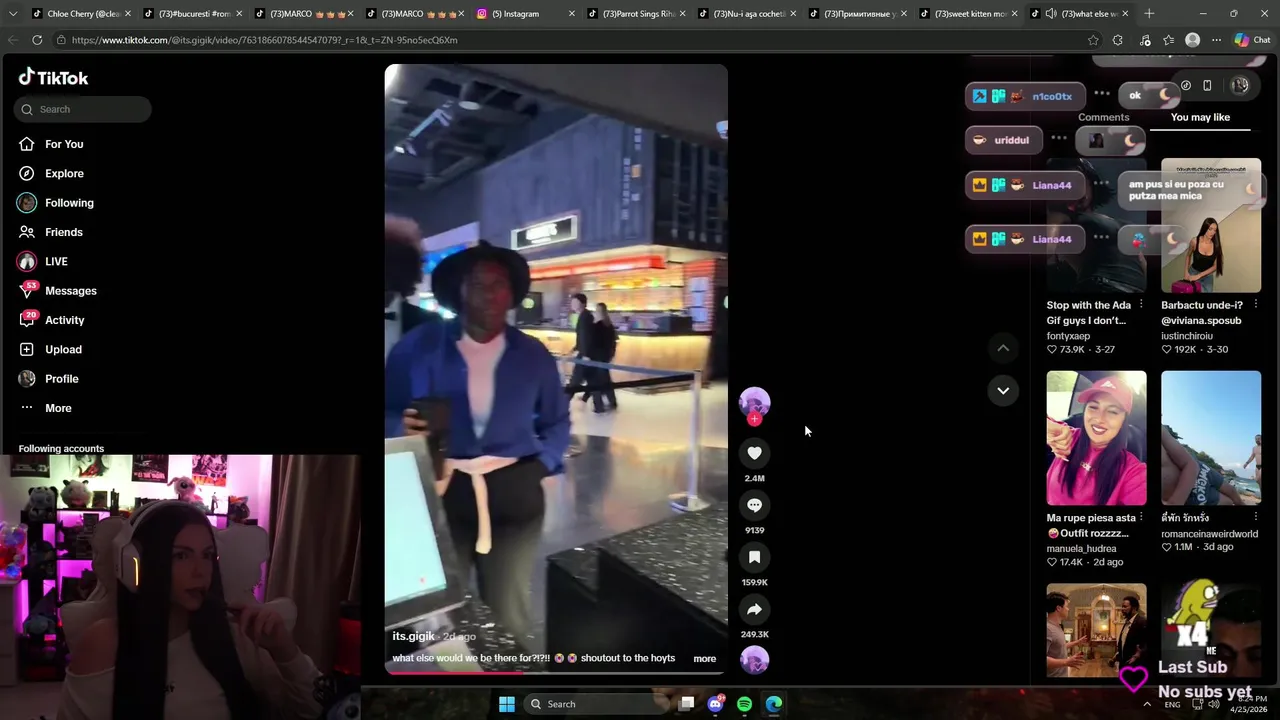
Task: Pause the playing video
Action: (x=556, y=369)
